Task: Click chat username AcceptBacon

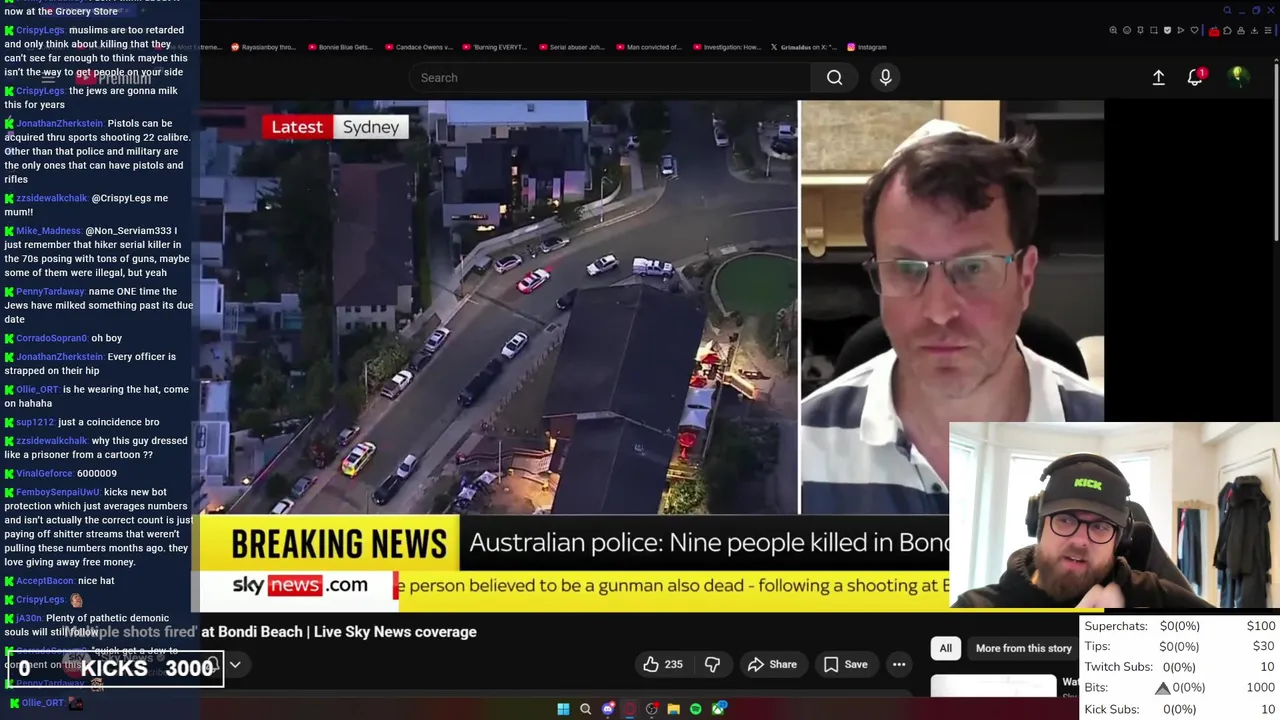Action: click(x=45, y=581)
